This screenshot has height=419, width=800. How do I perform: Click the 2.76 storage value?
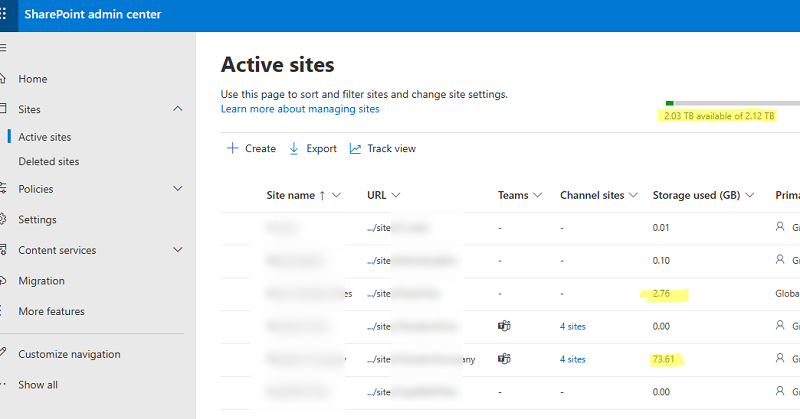(x=661, y=293)
